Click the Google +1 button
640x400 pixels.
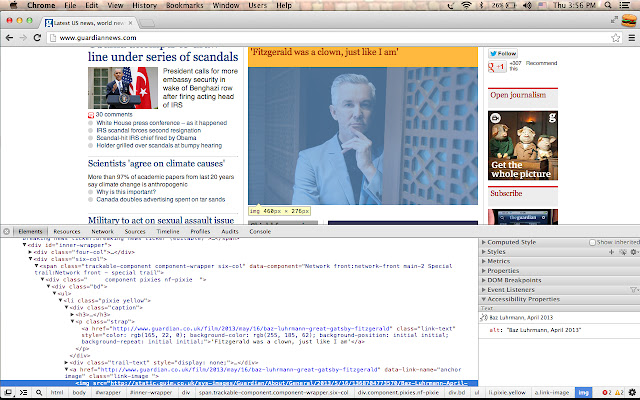tap(495, 66)
